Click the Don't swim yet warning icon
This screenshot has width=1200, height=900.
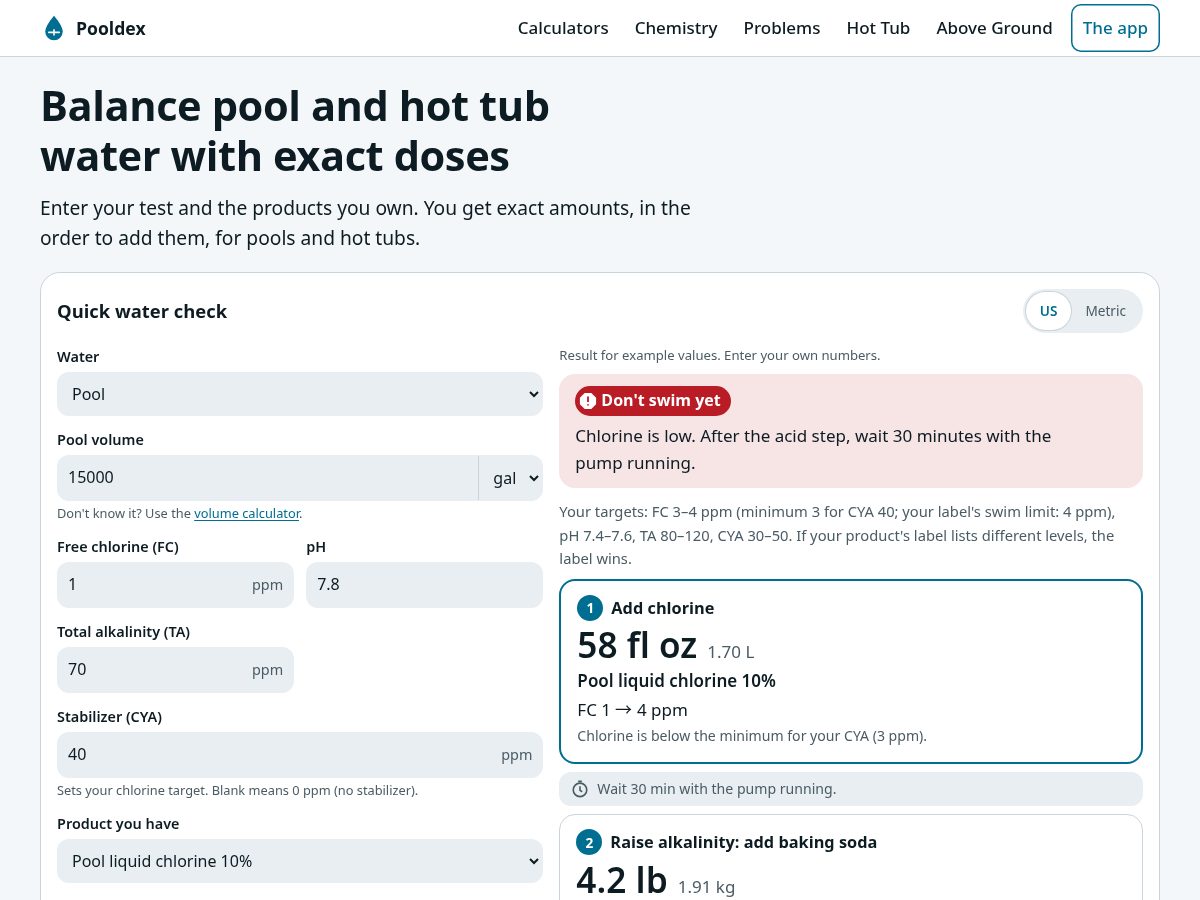coord(588,400)
